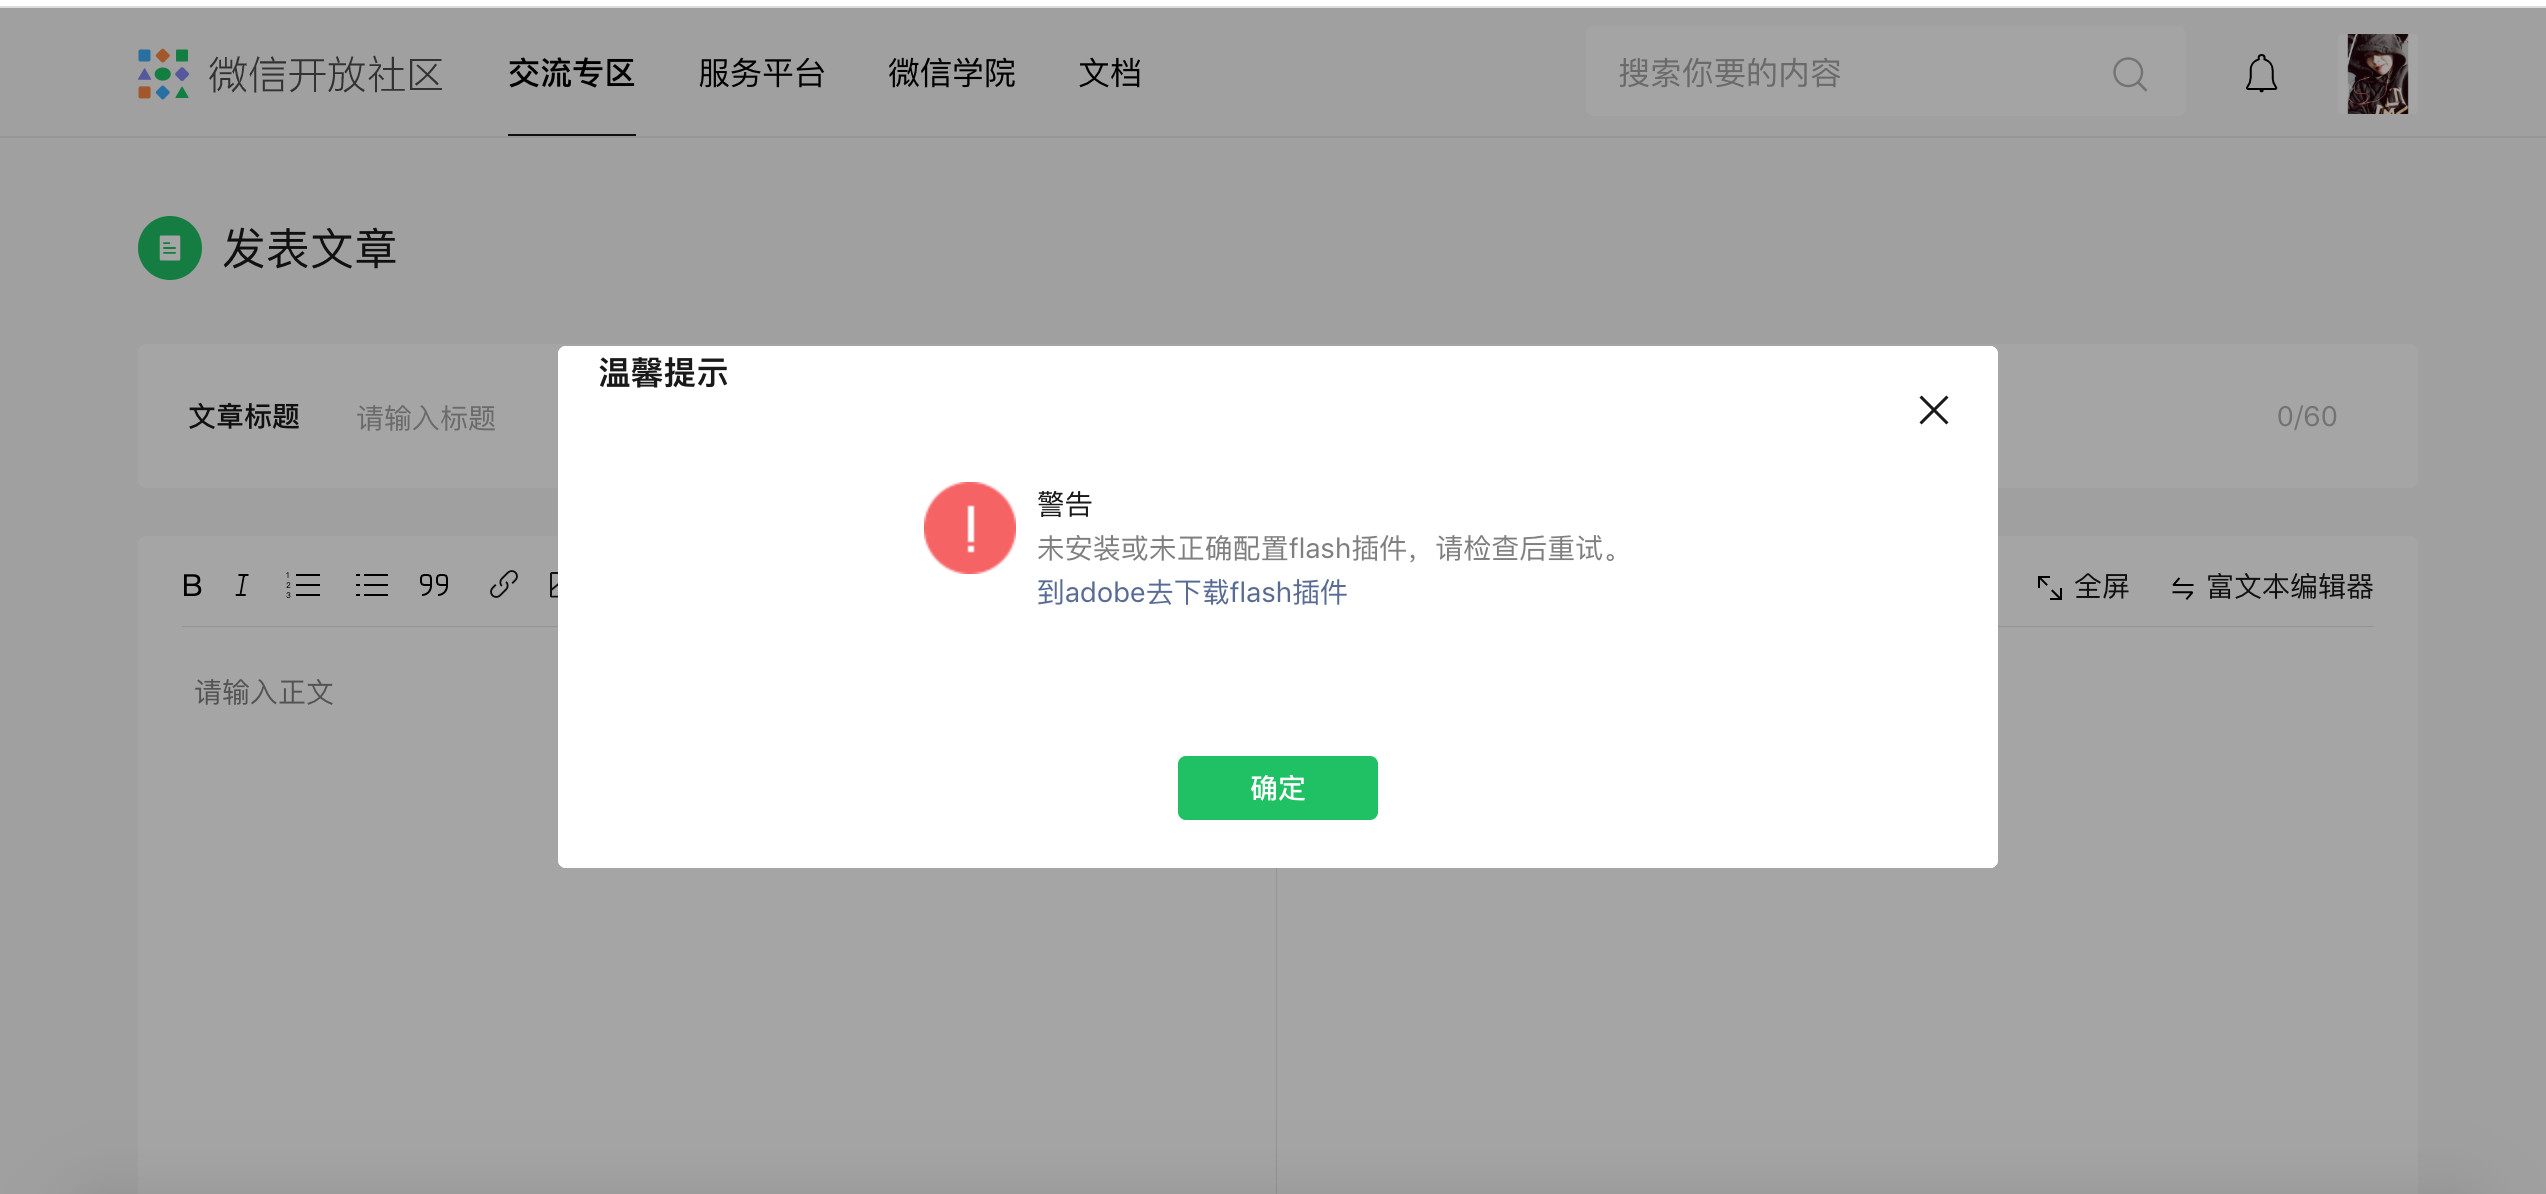
Task: Click the green article page icon
Action: coord(170,248)
